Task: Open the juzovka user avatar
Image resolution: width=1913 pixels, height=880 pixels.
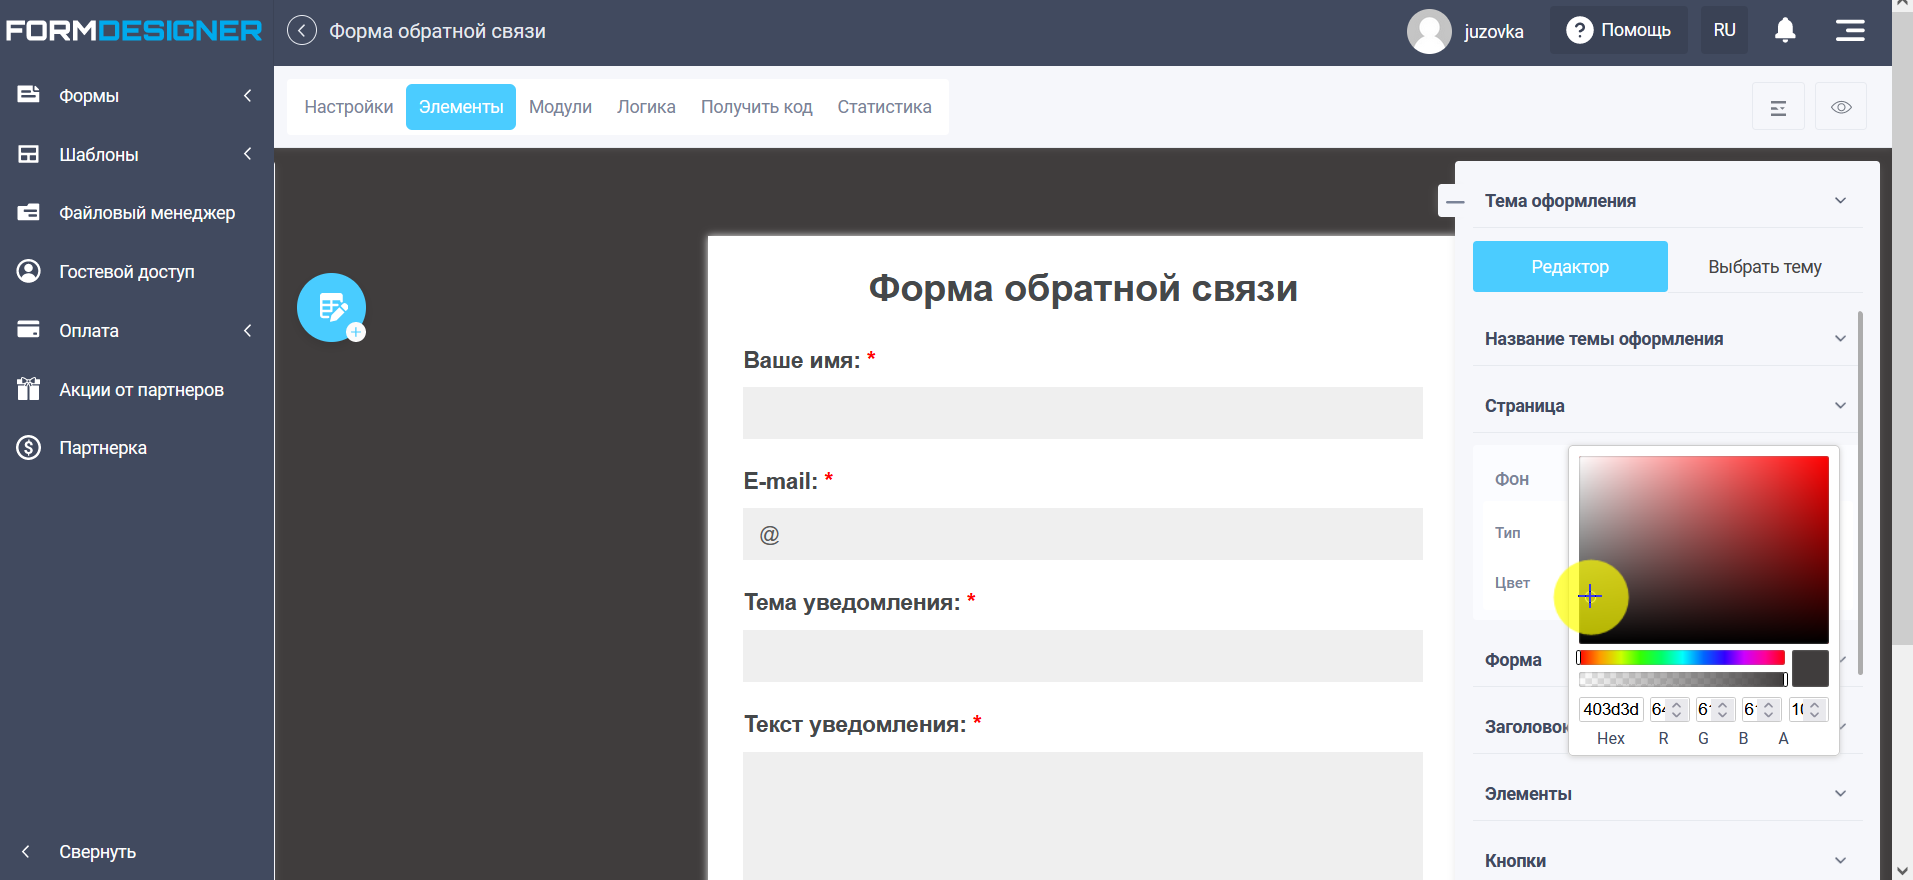Action: [x=1429, y=31]
